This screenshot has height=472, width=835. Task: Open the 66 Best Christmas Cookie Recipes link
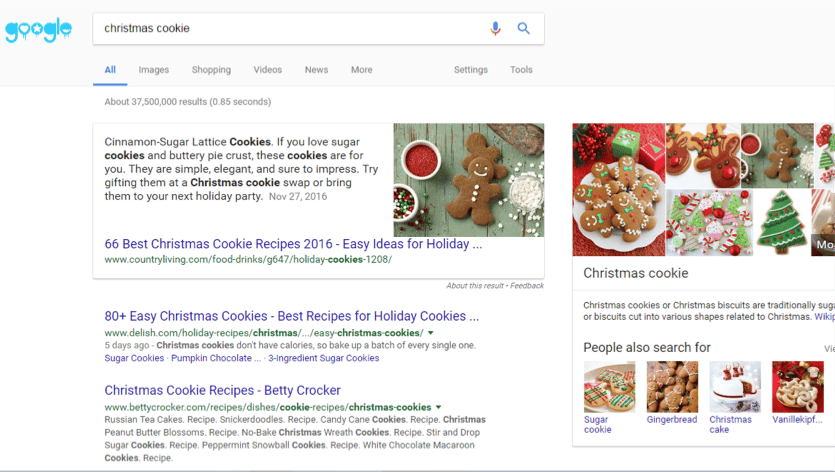(x=293, y=244)
